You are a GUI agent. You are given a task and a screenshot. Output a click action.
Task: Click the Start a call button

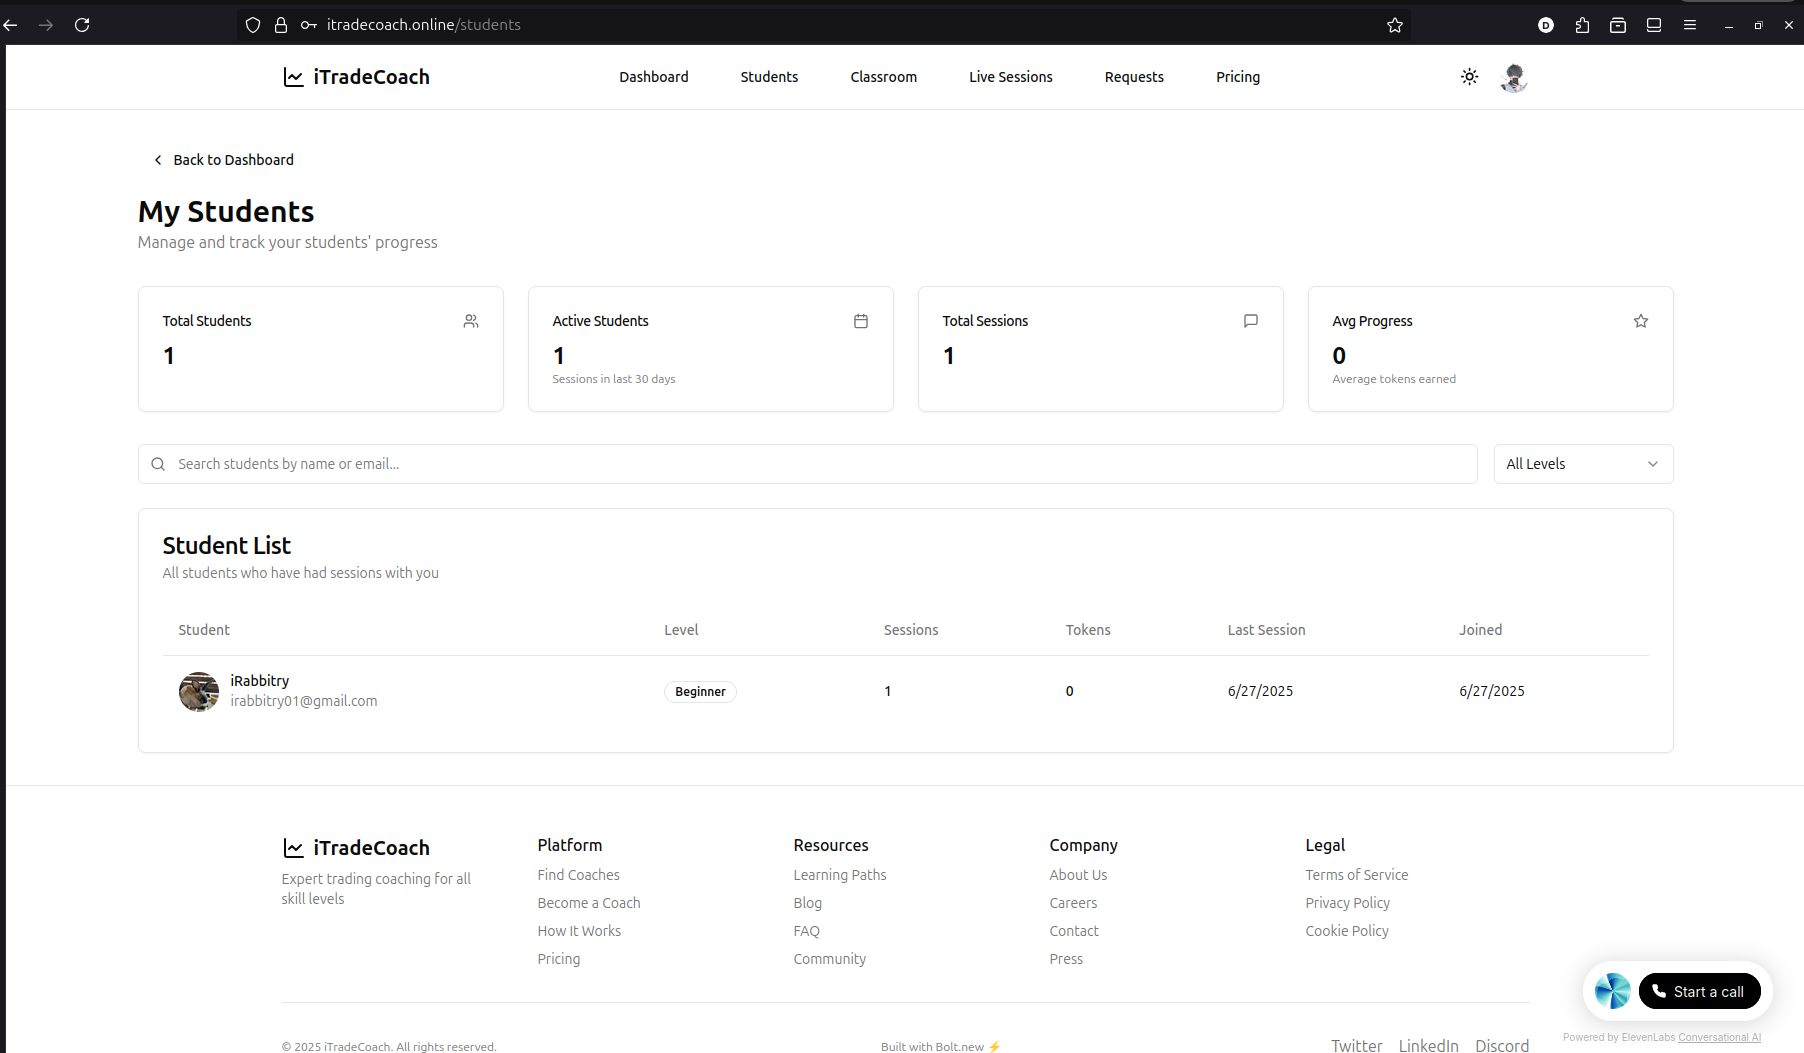click(x=1699, y=991)
